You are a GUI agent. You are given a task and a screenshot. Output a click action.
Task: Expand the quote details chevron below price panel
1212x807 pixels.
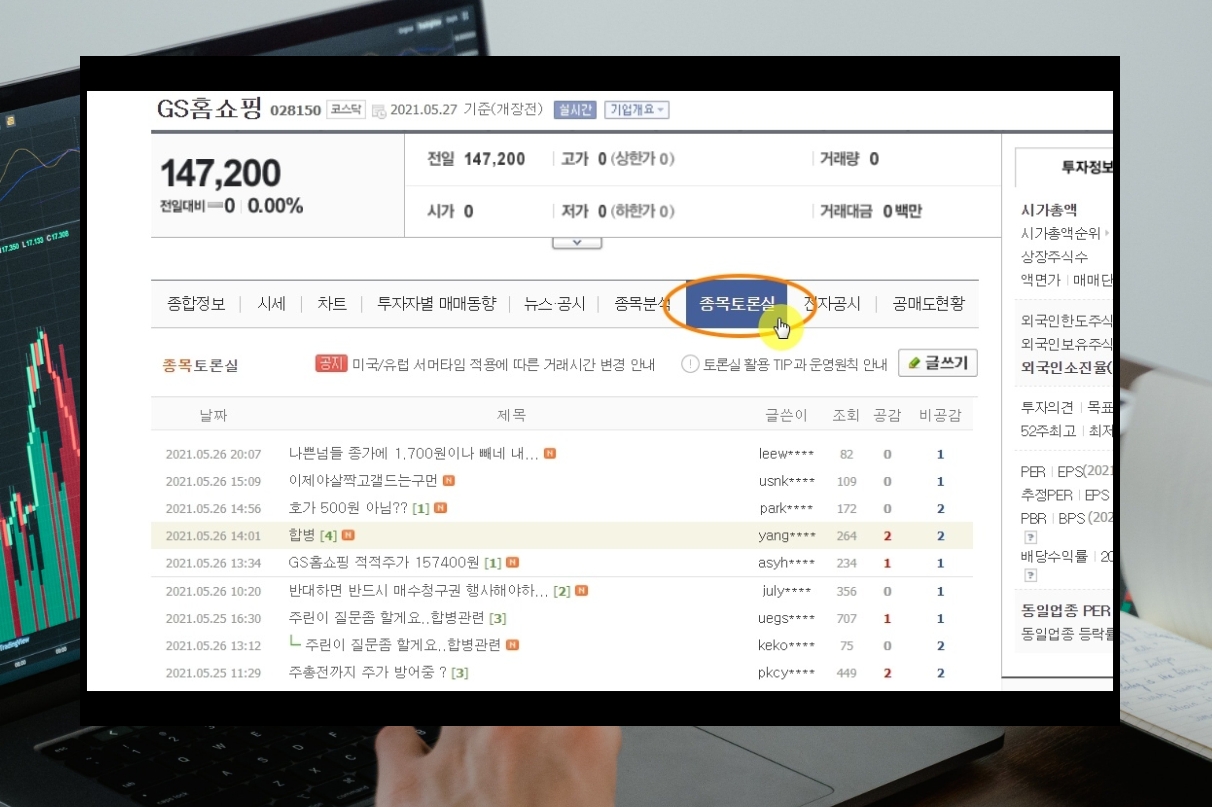pyautogui.click(x=577, y=241)
